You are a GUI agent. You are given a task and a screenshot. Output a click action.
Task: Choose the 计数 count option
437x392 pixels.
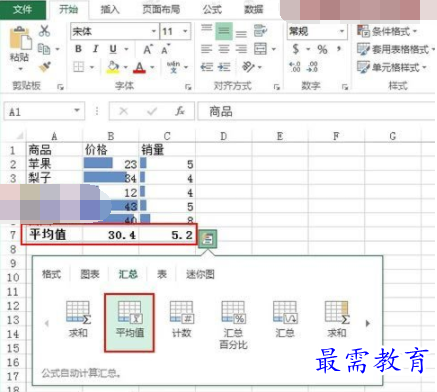181,319
